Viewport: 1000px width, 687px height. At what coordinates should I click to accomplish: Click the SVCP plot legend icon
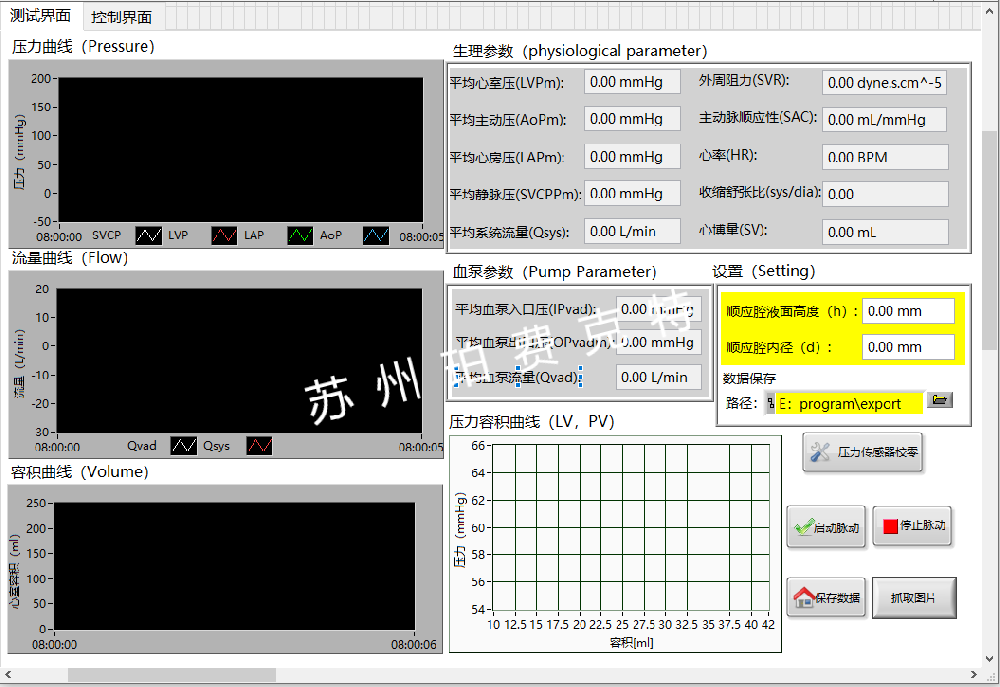coord(148,236)
